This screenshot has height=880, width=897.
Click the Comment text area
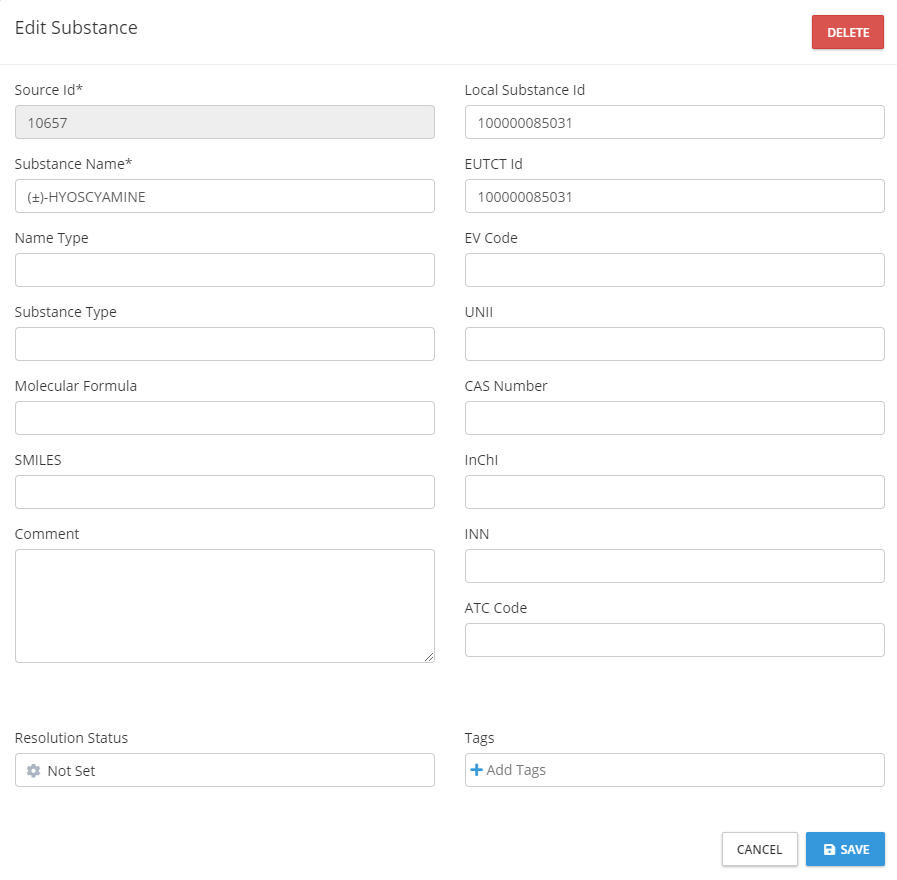click(x=224, y=605)
